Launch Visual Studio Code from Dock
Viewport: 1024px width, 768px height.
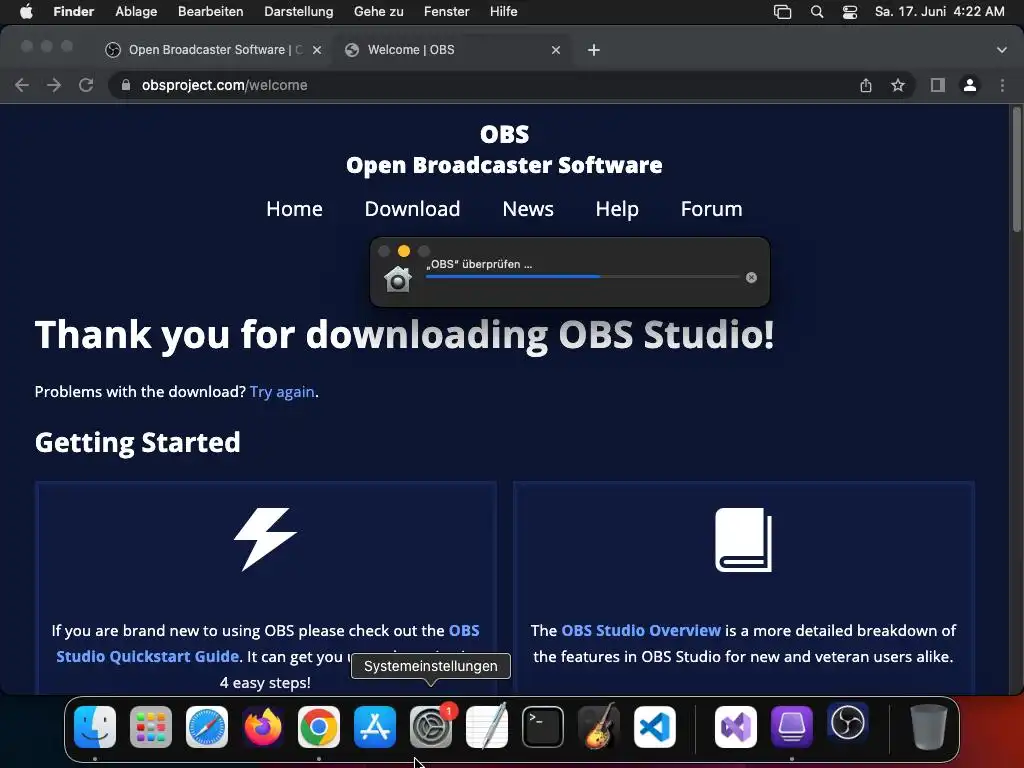tap(655, 727)
